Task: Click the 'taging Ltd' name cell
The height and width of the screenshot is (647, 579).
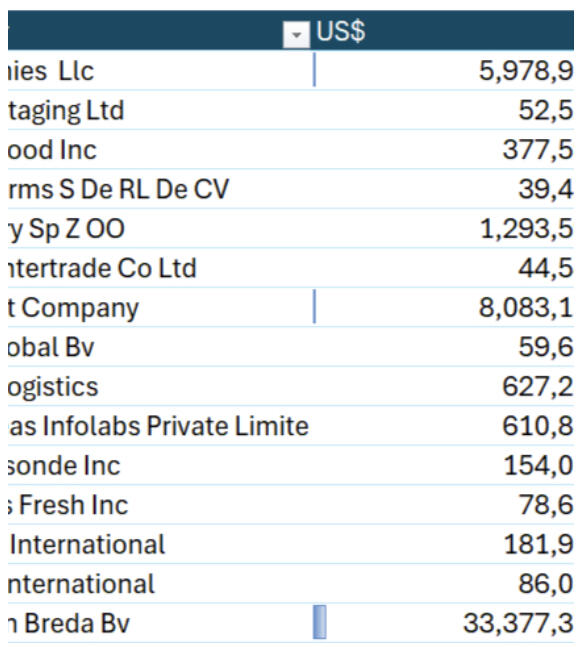Action: 160,110
